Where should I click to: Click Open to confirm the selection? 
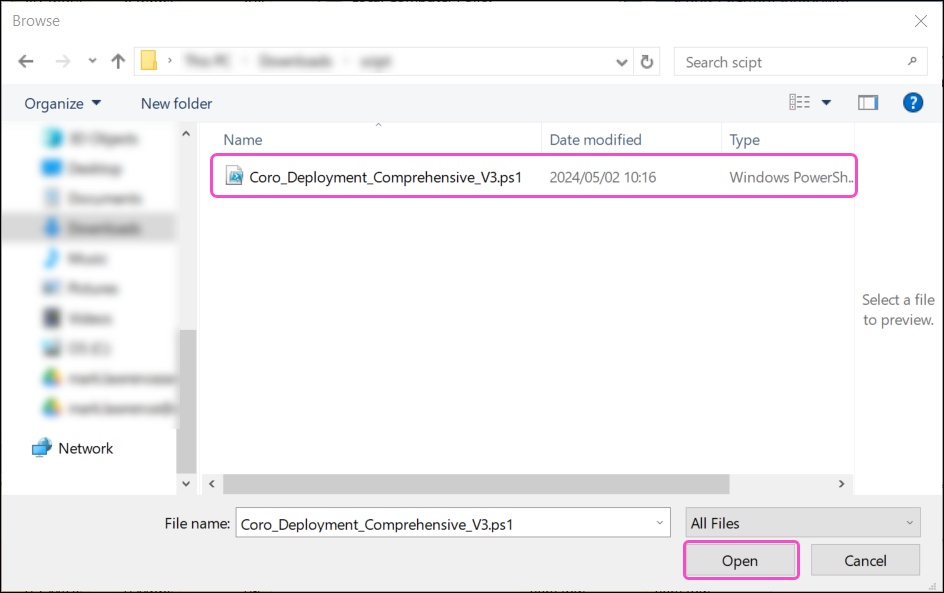[740, 560]
